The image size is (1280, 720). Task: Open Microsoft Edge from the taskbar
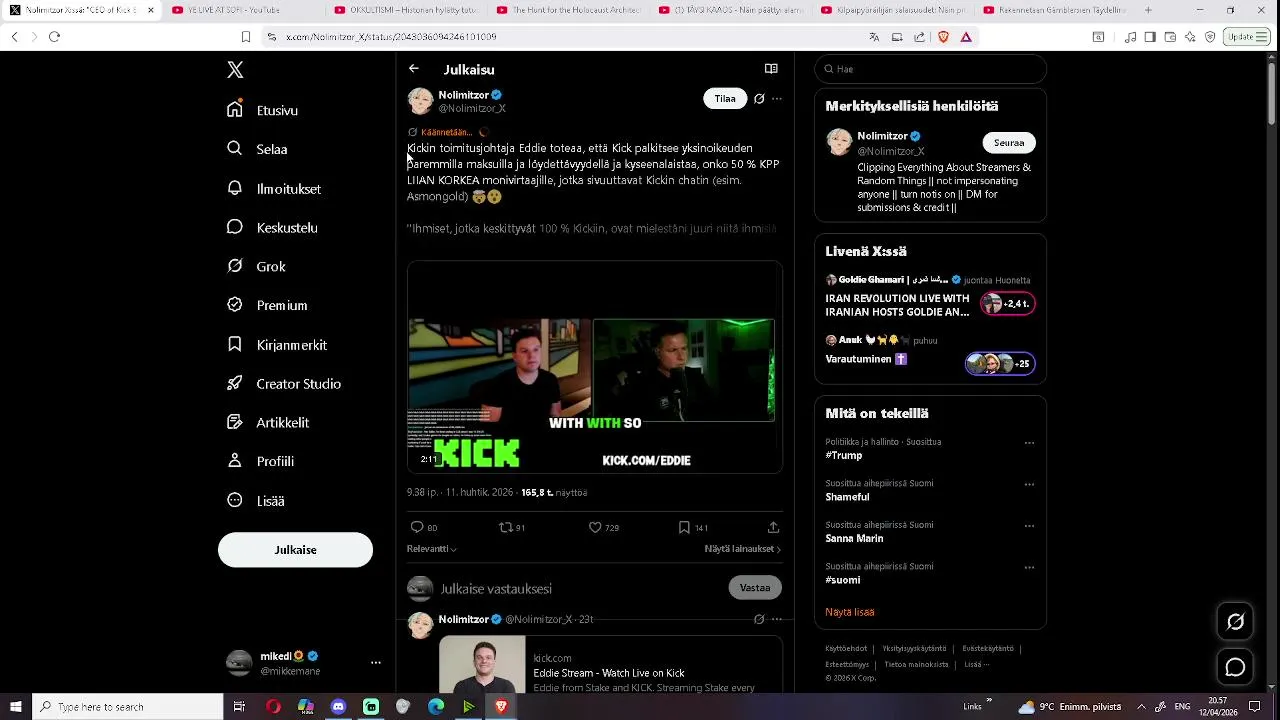pos(436,707)
